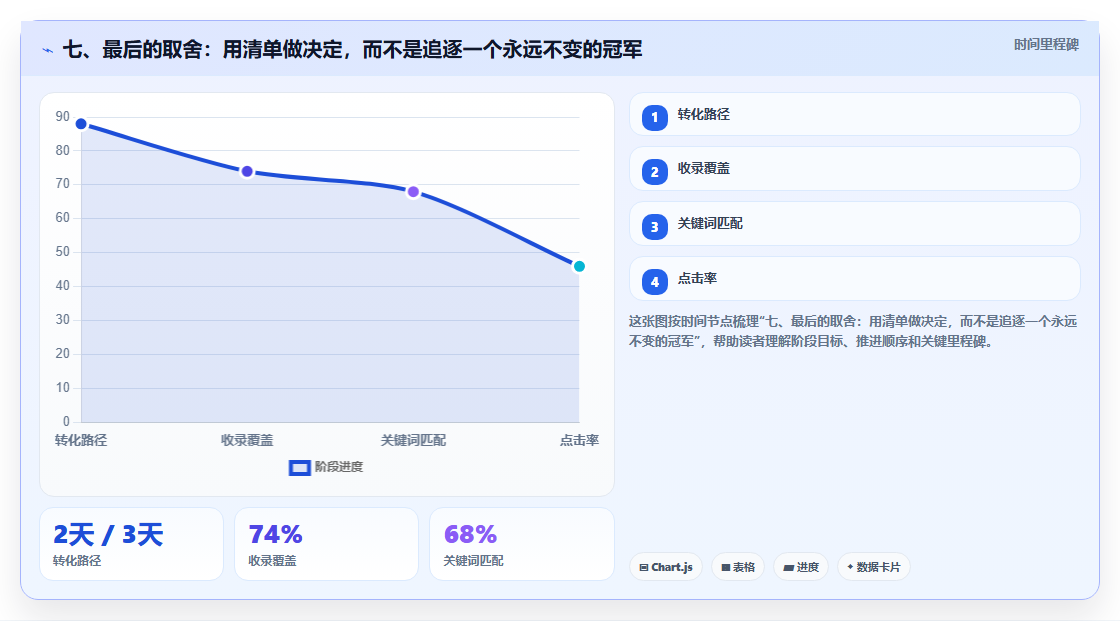Click the 数据卡片 tag label

[x=879, y=567]
